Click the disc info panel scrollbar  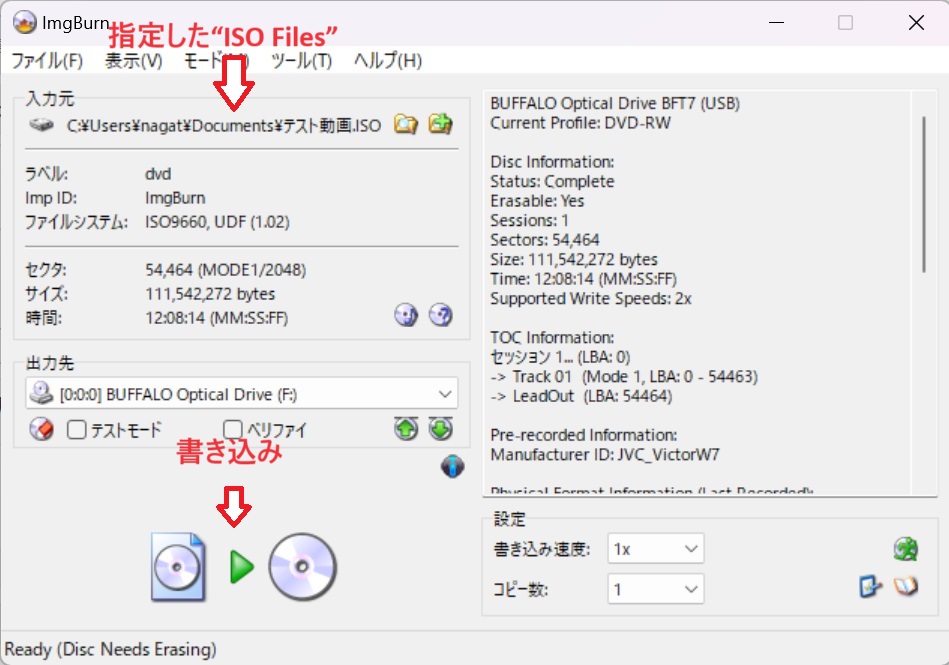coord(924,195)
